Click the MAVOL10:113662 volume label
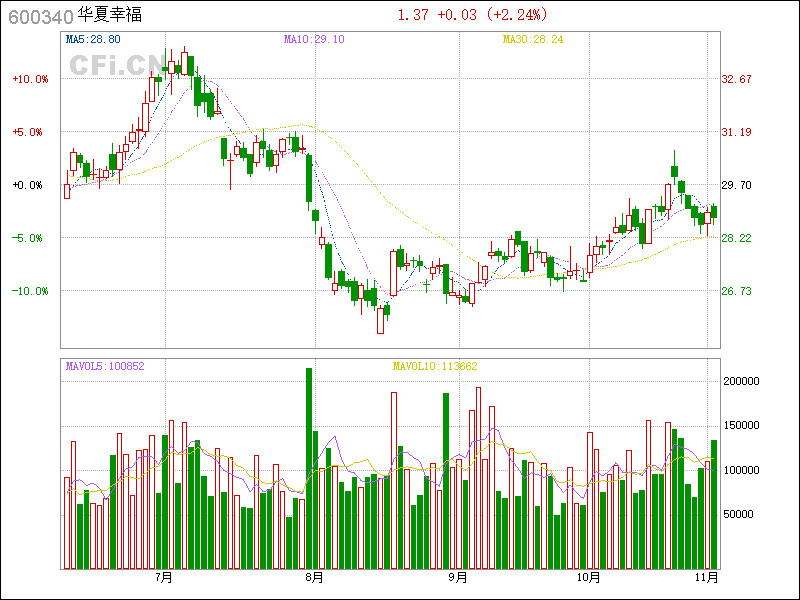The width and height of the screenshot is (800, 600). [435, 366]
